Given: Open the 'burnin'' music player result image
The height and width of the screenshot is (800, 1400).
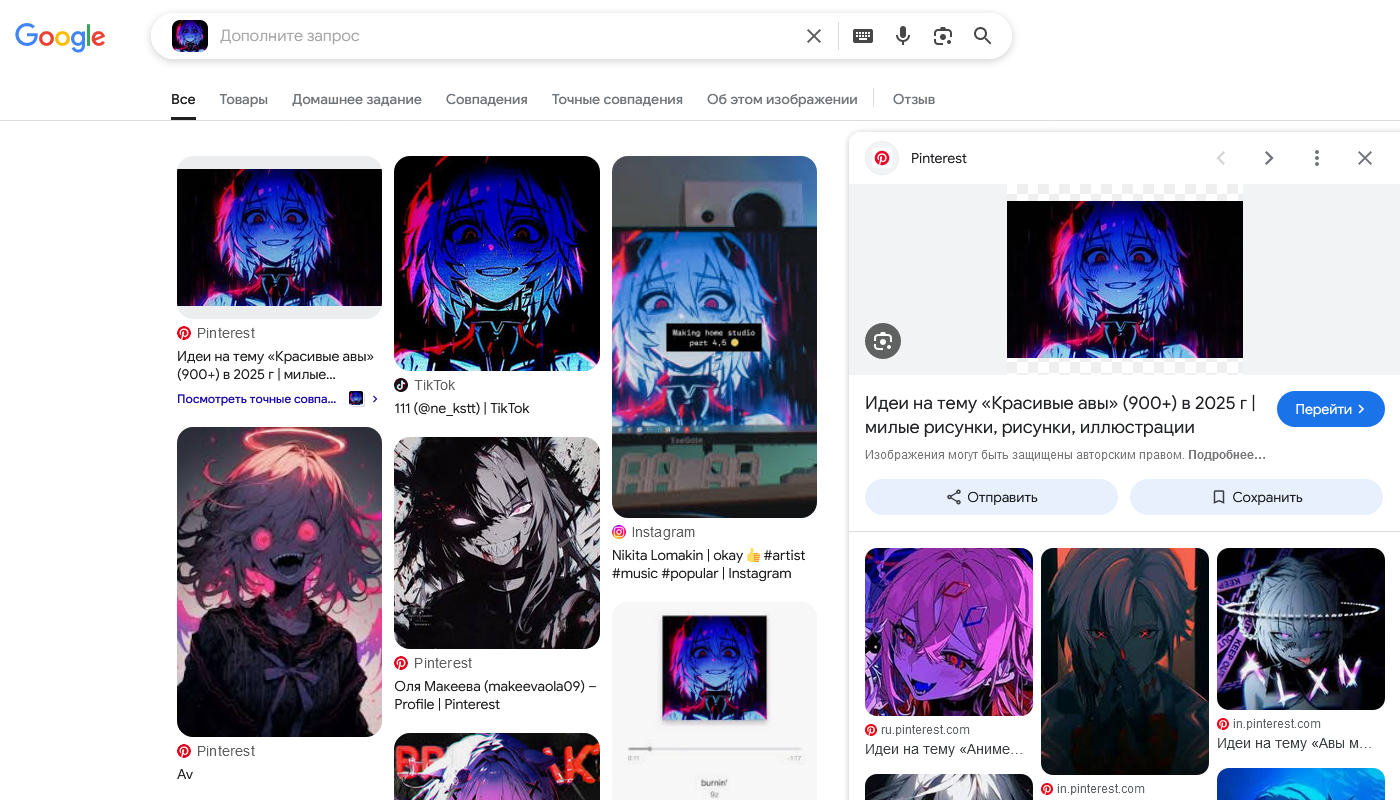Looking at the screenshot, I should [714, 700].
